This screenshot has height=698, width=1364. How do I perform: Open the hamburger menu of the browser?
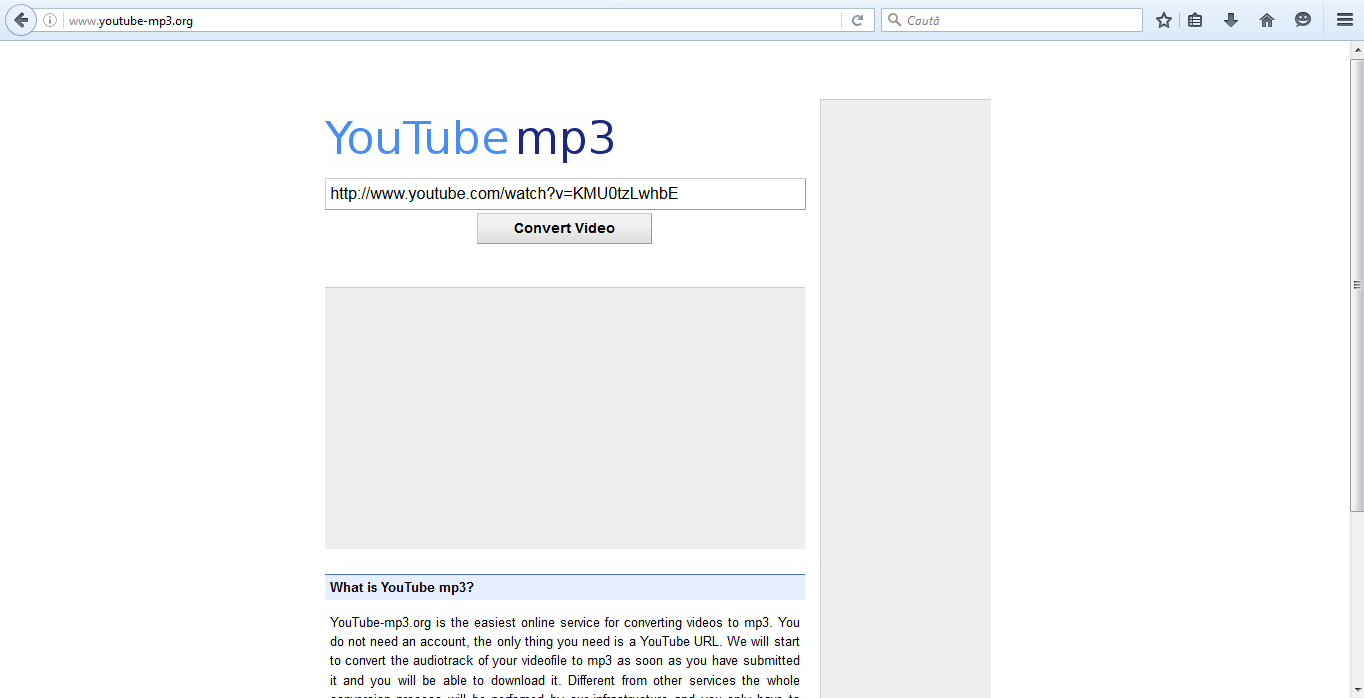point(1345,20)
